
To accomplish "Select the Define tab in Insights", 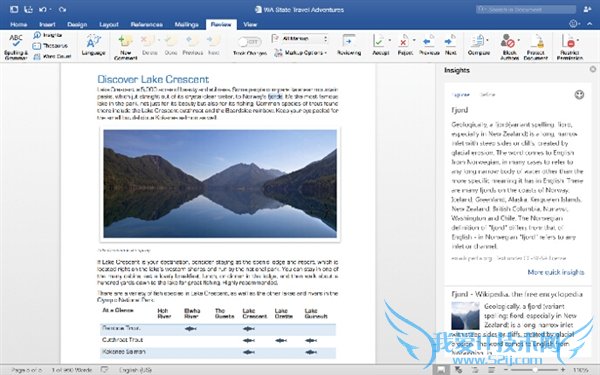I will (x=487, y=95).
